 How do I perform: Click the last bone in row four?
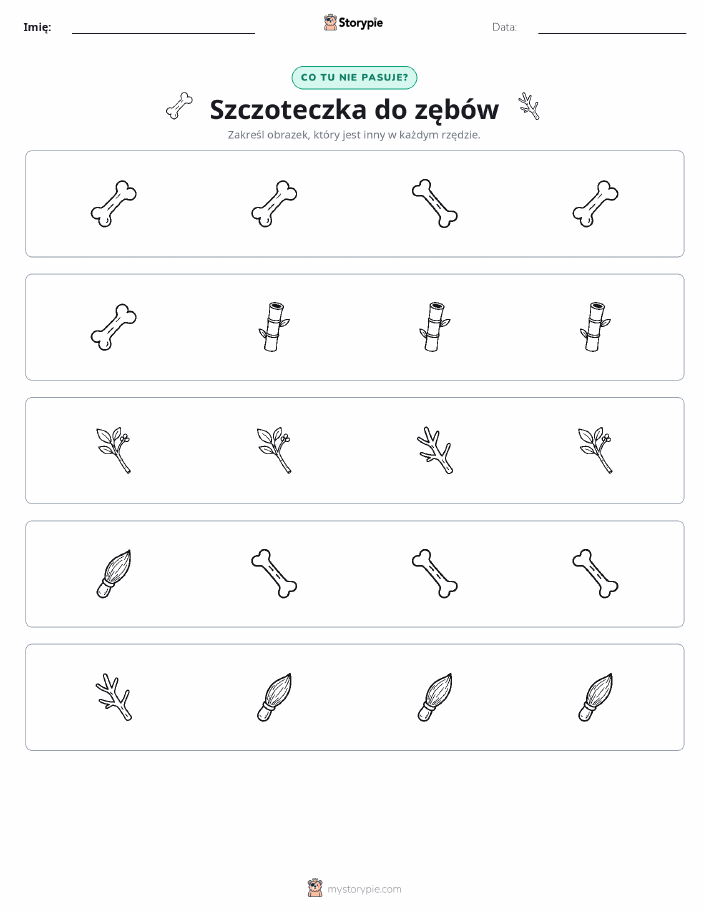tap(595, 574)
